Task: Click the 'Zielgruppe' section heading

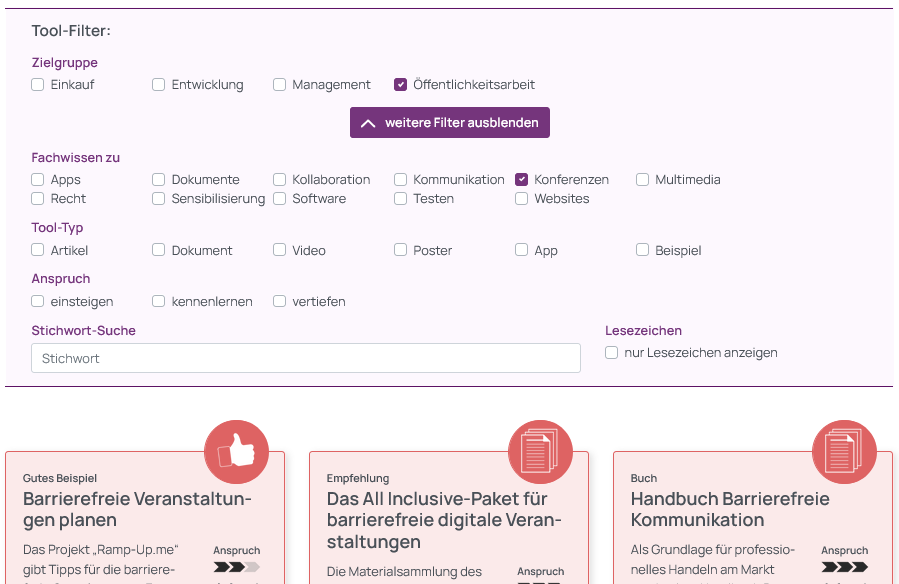Action: click(65, 62)
